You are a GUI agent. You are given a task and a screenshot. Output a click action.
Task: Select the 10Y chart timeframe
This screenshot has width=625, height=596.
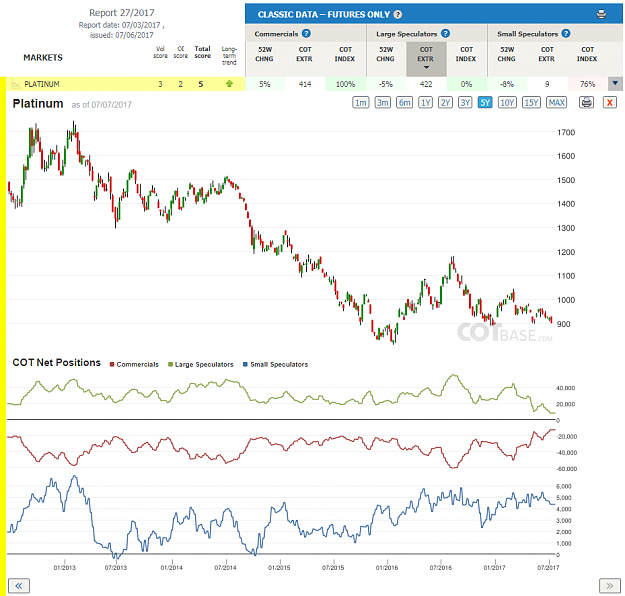(x=507, y=102)
